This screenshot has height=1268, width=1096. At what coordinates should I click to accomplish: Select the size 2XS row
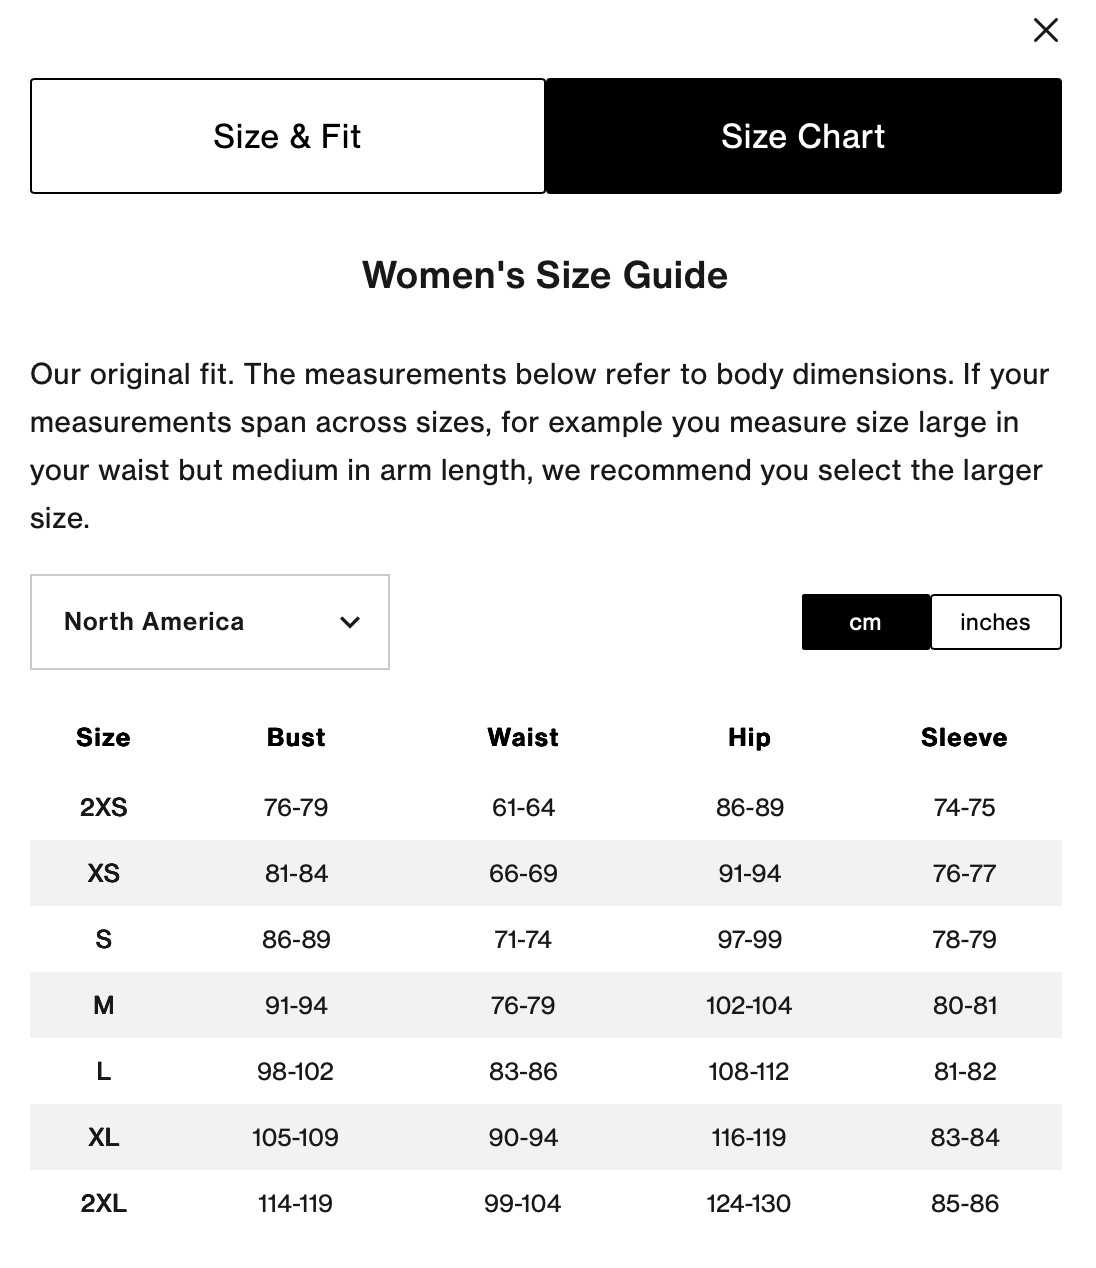point(103,807)
